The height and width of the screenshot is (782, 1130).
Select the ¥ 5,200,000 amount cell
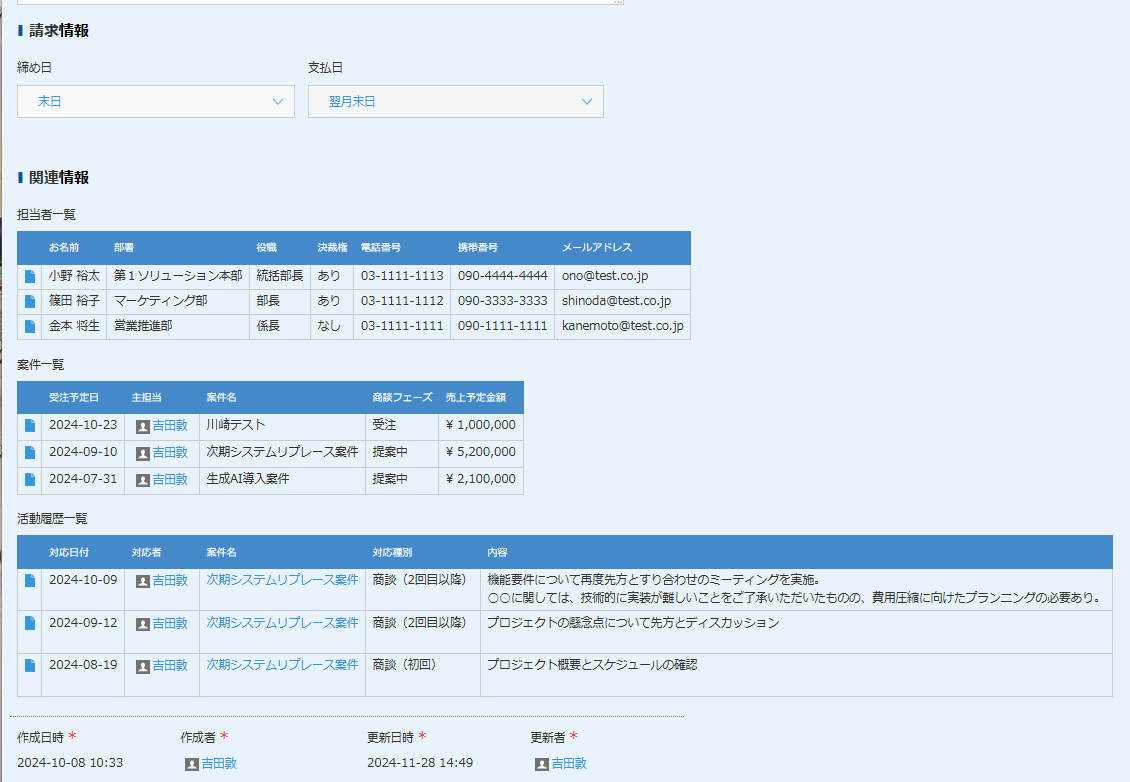click(x=481, y=453)
